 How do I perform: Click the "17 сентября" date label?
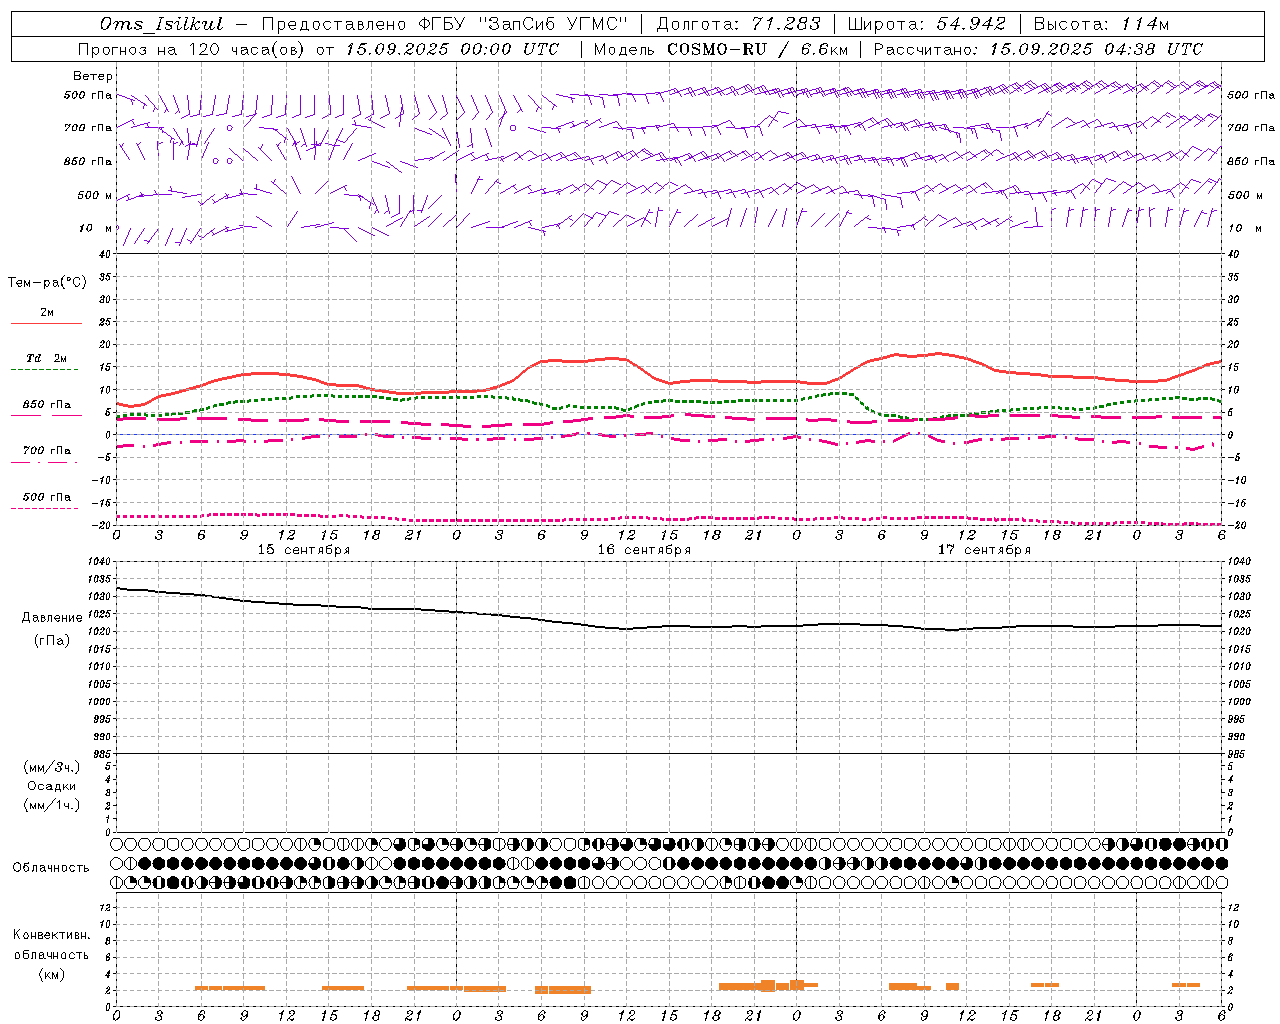coord(984,550)
